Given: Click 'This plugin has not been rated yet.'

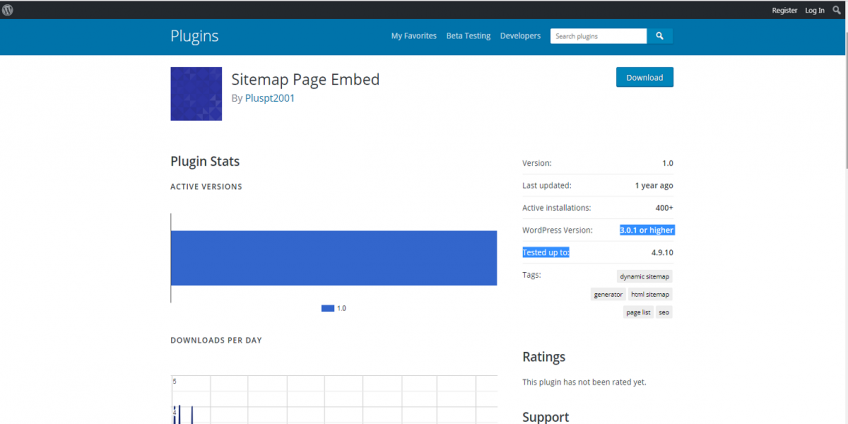Looking at the screenshot, I should pos(584,382).
